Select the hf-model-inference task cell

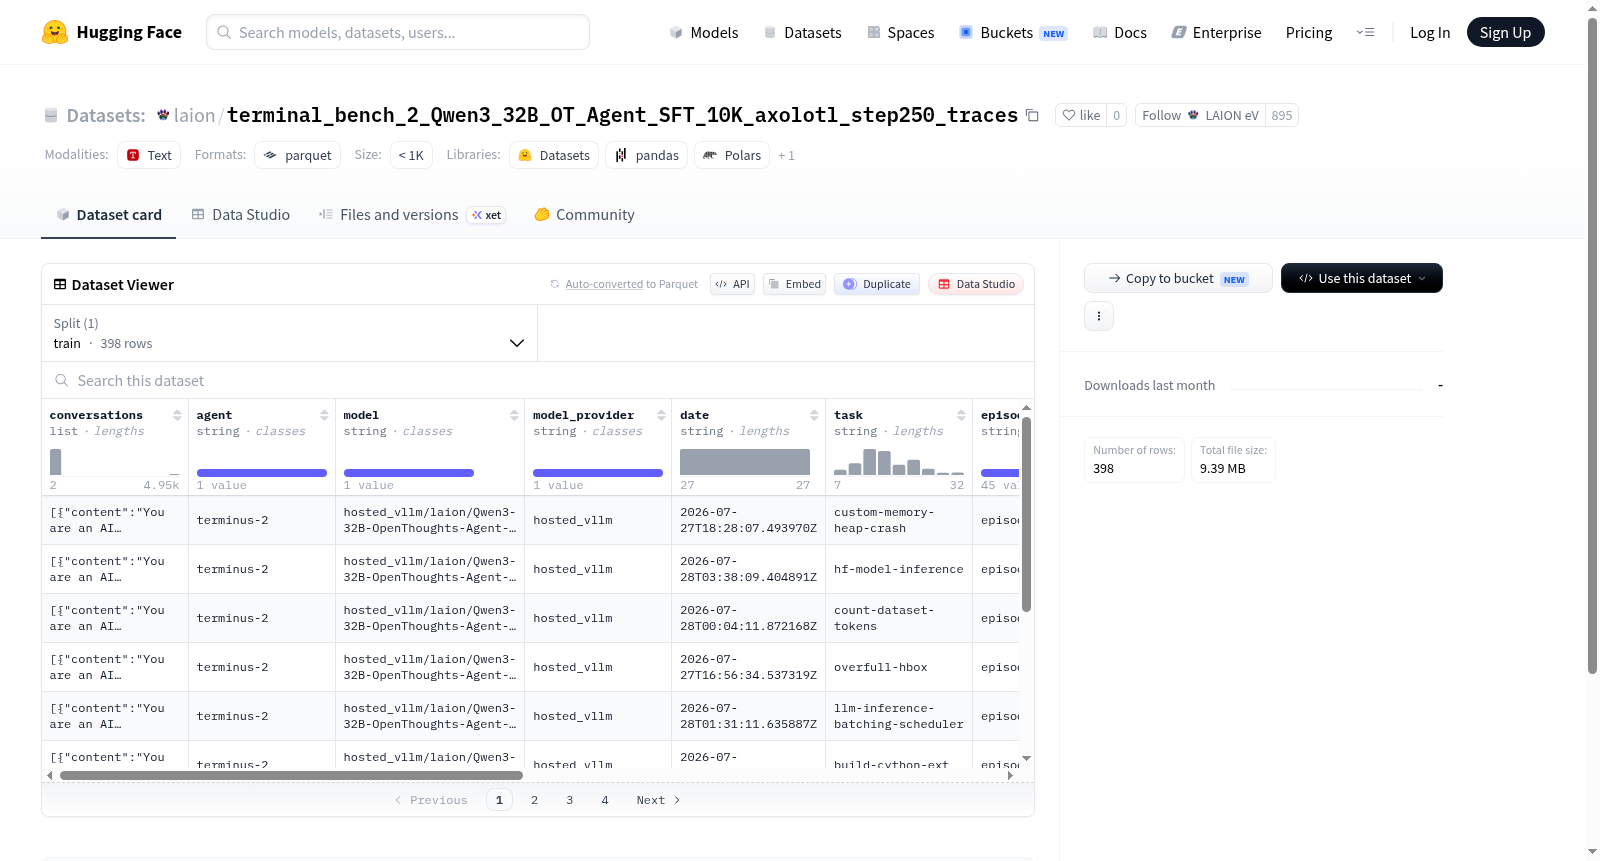click(x=899, y=569)
